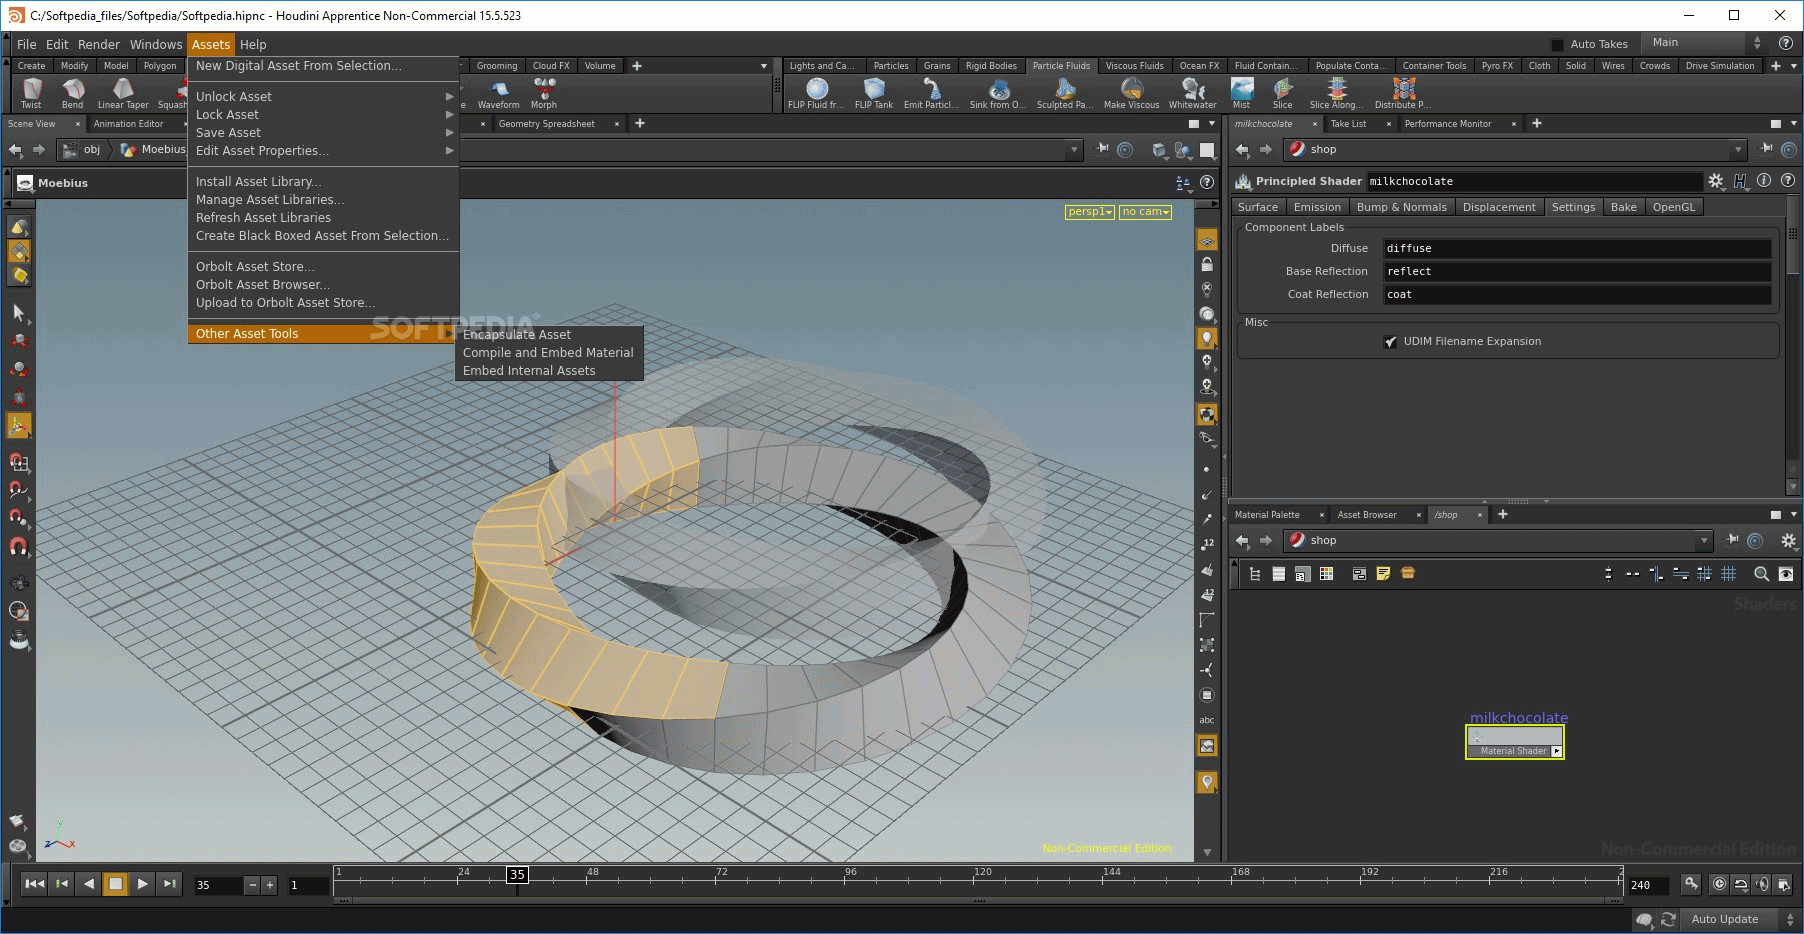Open the shelf set dropdown arrow near Volume tab

[764, 66]
